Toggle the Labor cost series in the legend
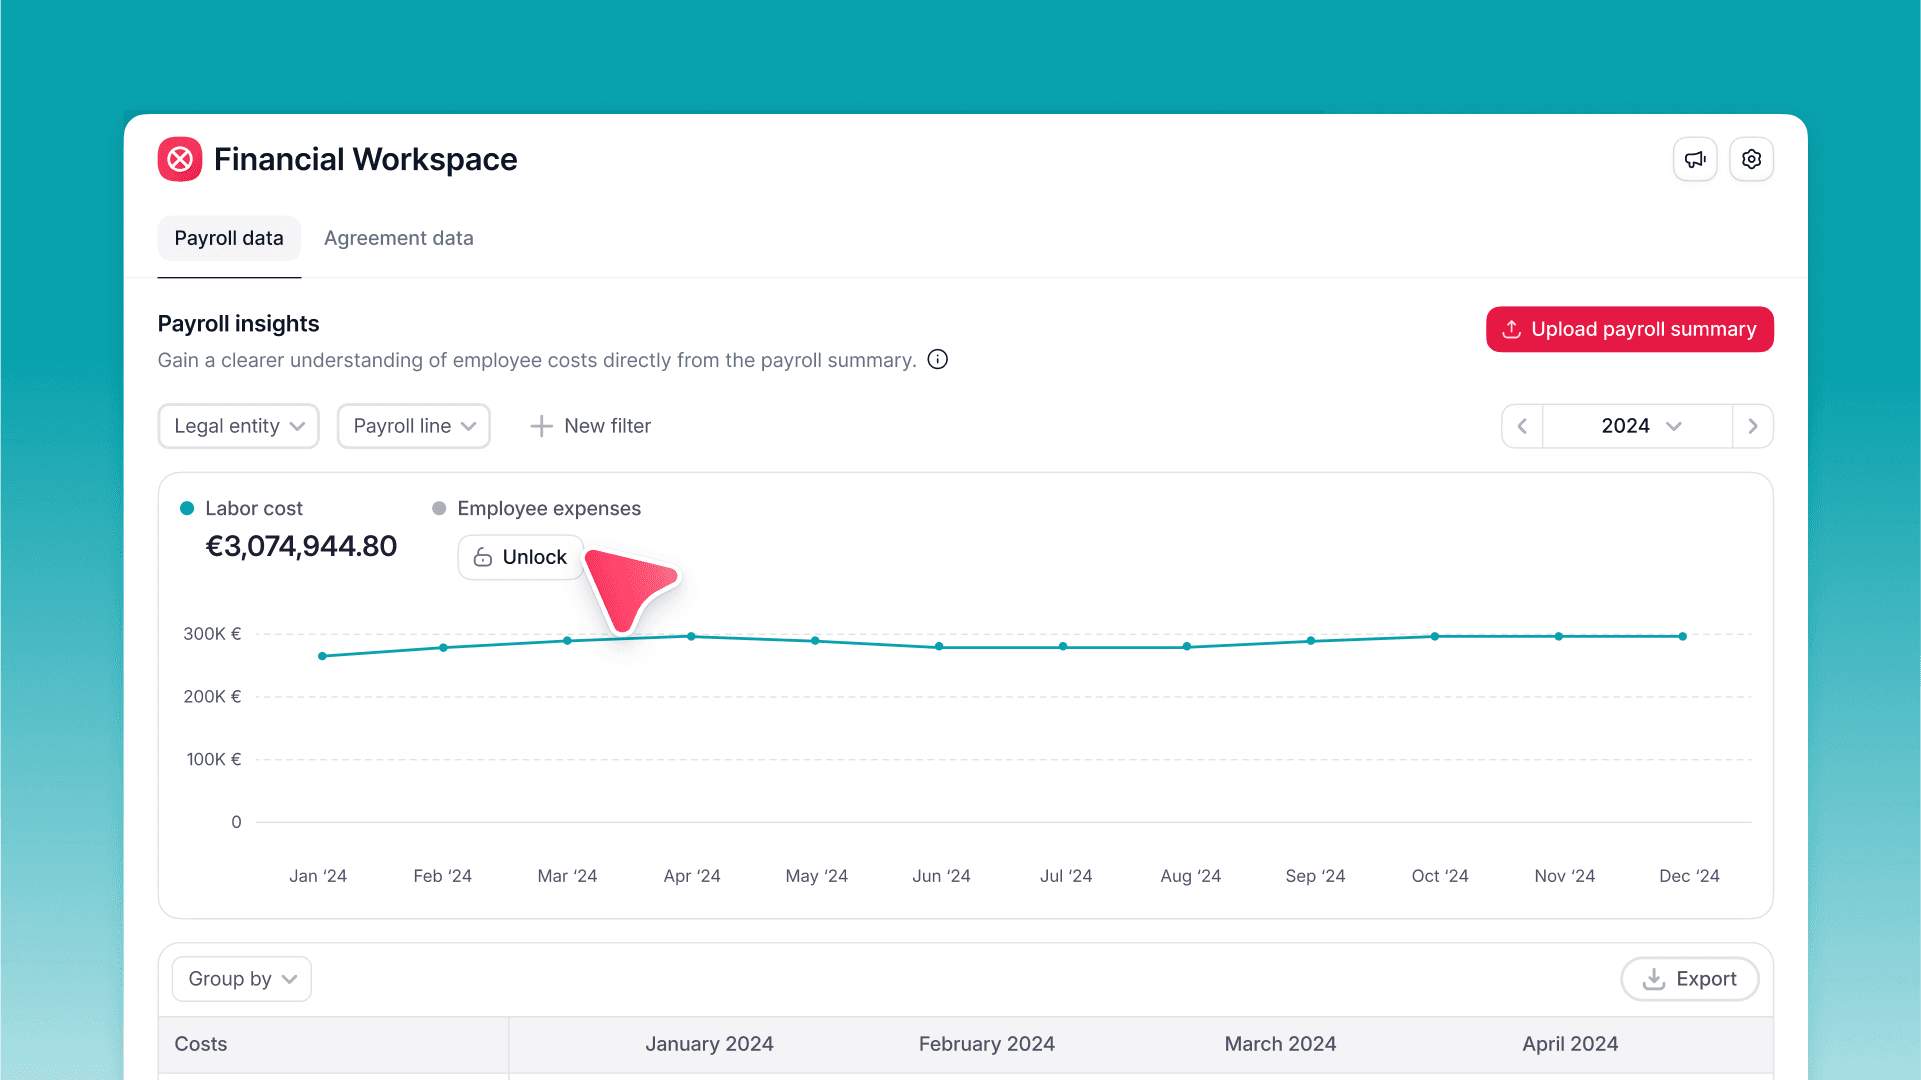1921x1080 pixels. (243, 508)
